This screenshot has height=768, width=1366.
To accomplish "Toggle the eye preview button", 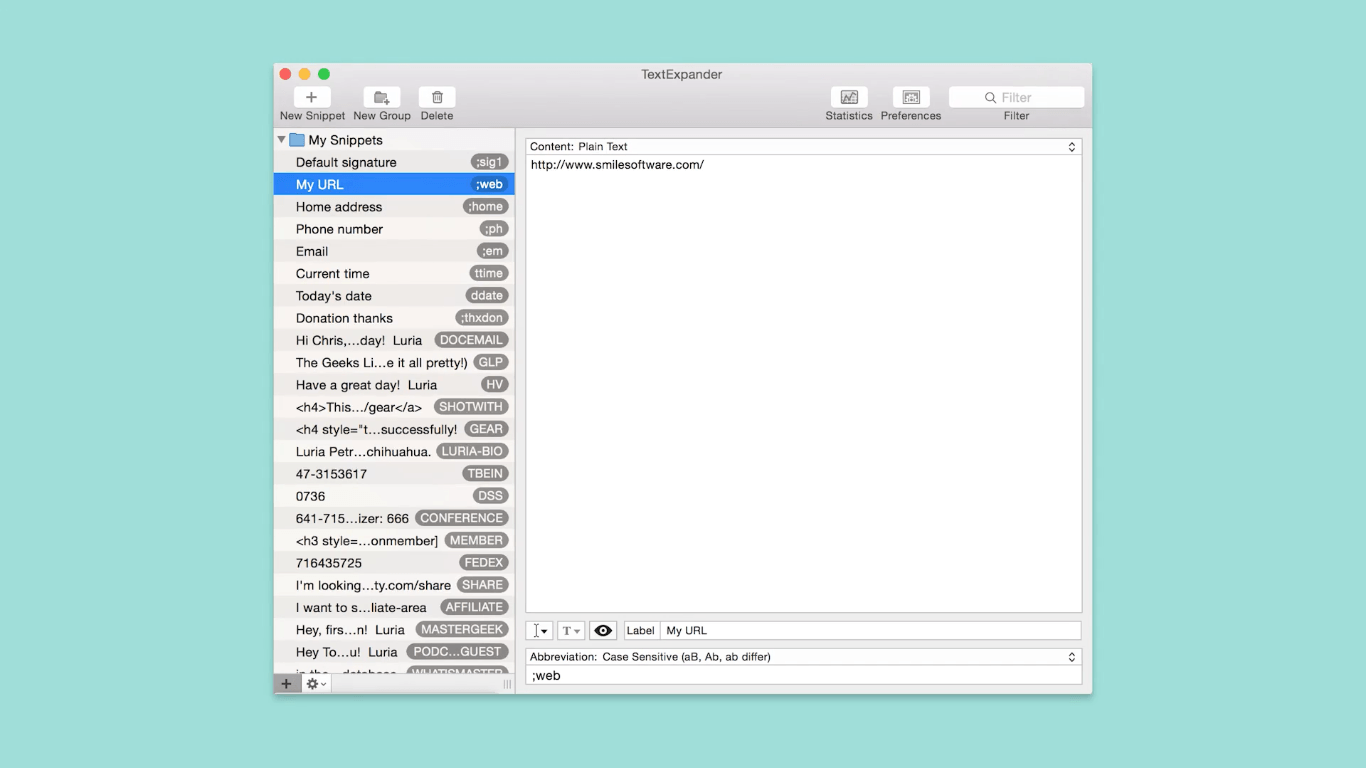I will coord(603,631).
